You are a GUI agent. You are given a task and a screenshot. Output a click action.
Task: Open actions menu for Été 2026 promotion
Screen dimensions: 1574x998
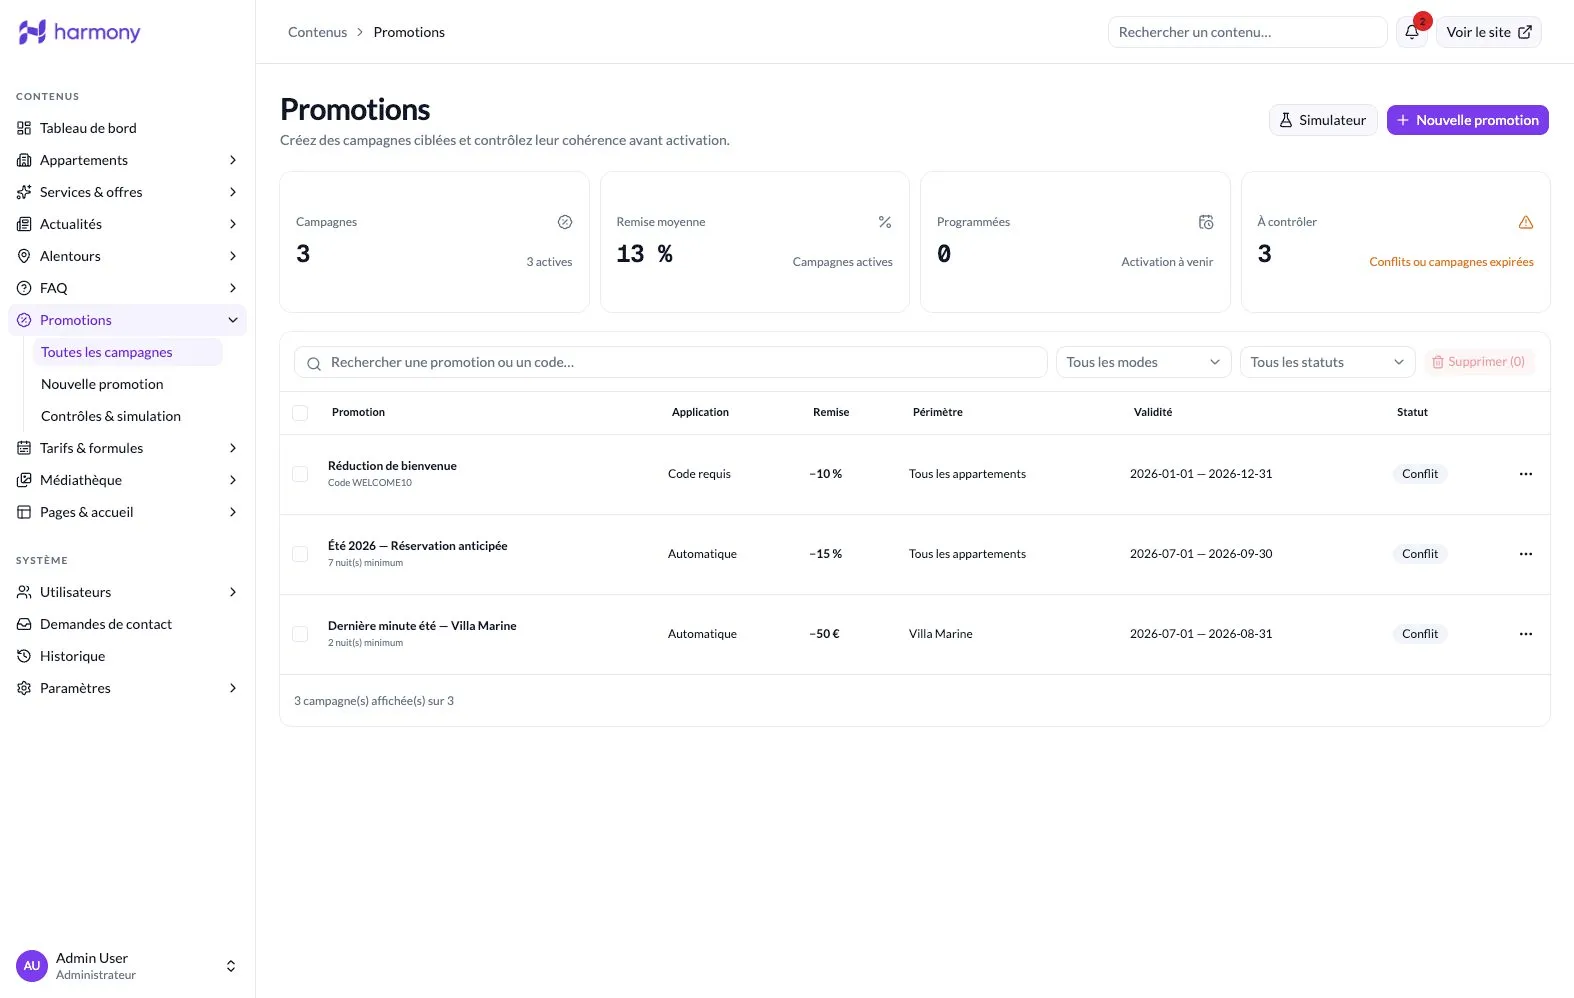(x=1526, y=554)
